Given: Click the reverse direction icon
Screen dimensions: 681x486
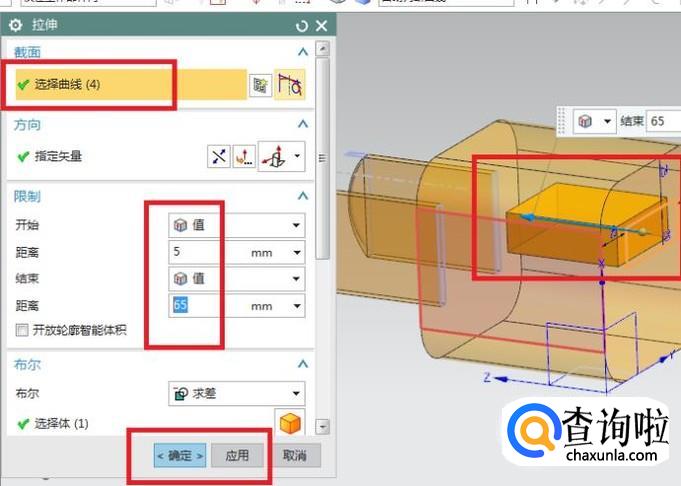Looking at the screenshot, I should [218, 156].
